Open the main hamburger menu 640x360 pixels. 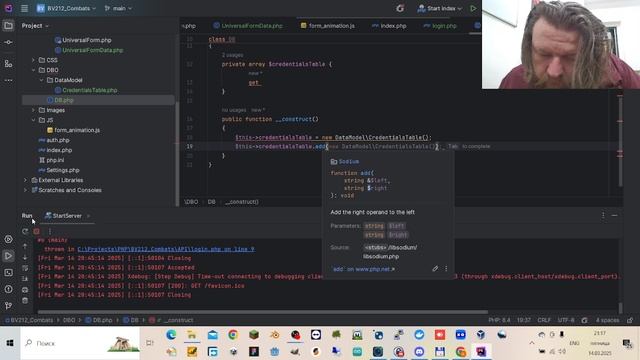(24, 8)
